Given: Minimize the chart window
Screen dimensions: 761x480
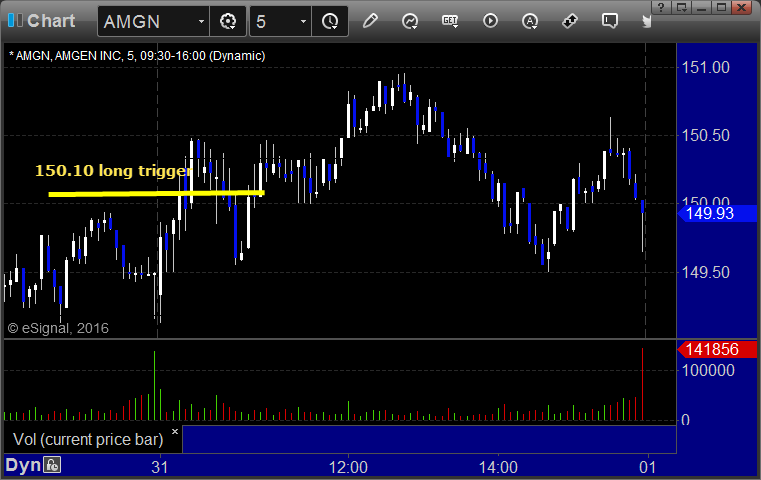Looking at the screenshot, I should click(701, 7).
